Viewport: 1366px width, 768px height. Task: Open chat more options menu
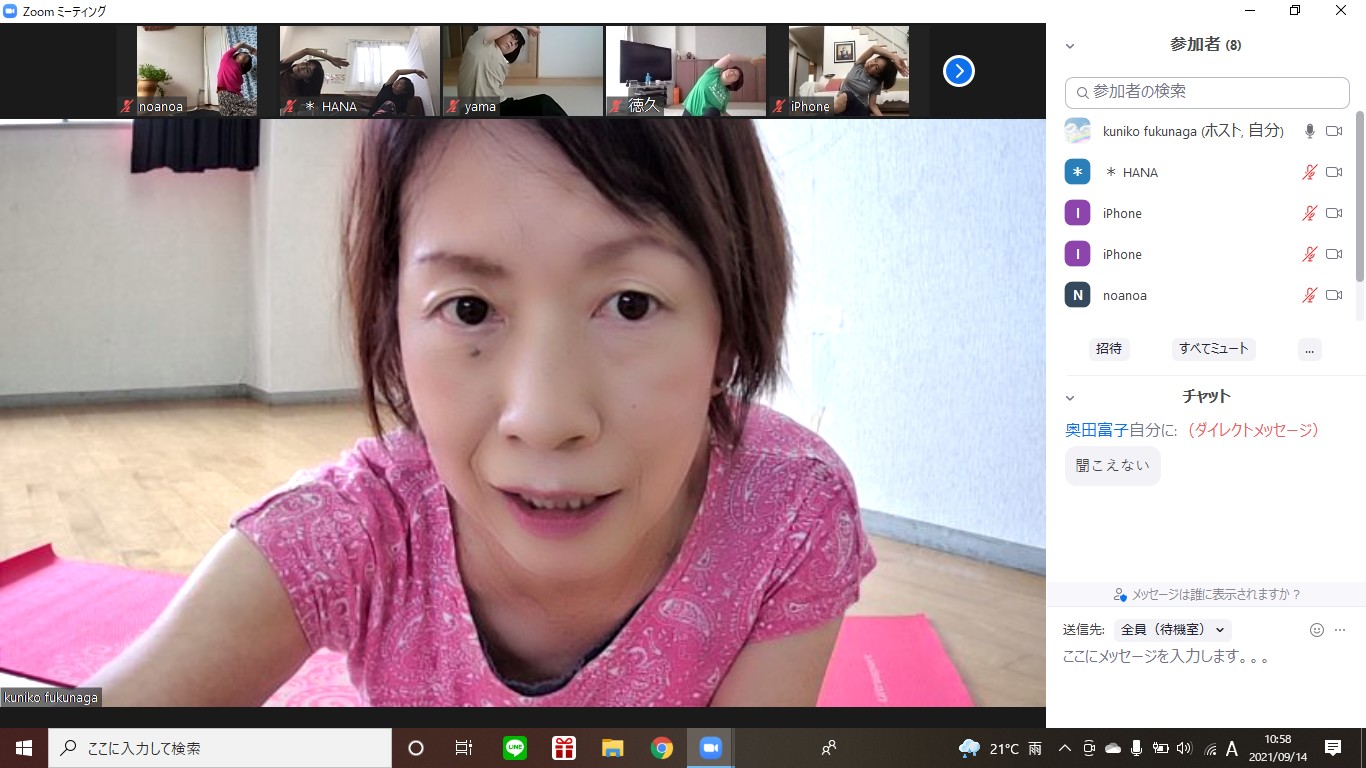tap(1340, 630)
